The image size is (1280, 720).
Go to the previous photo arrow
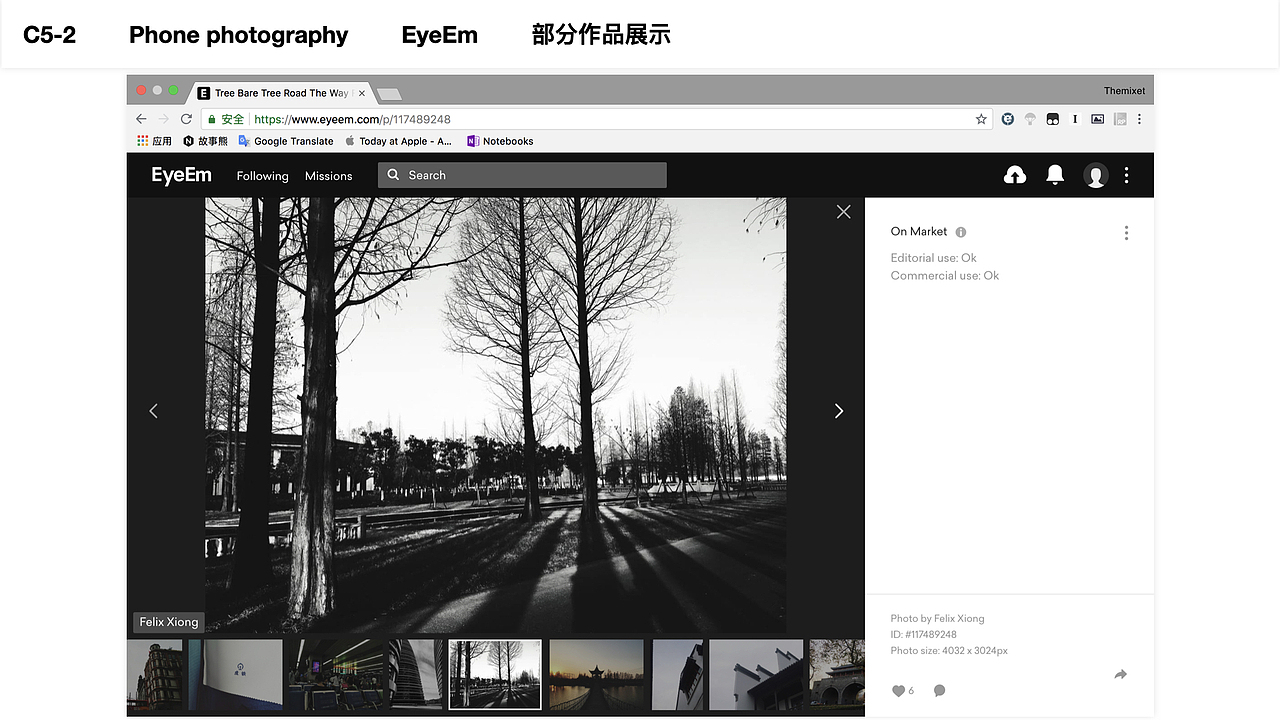click(x=153, y=411)
